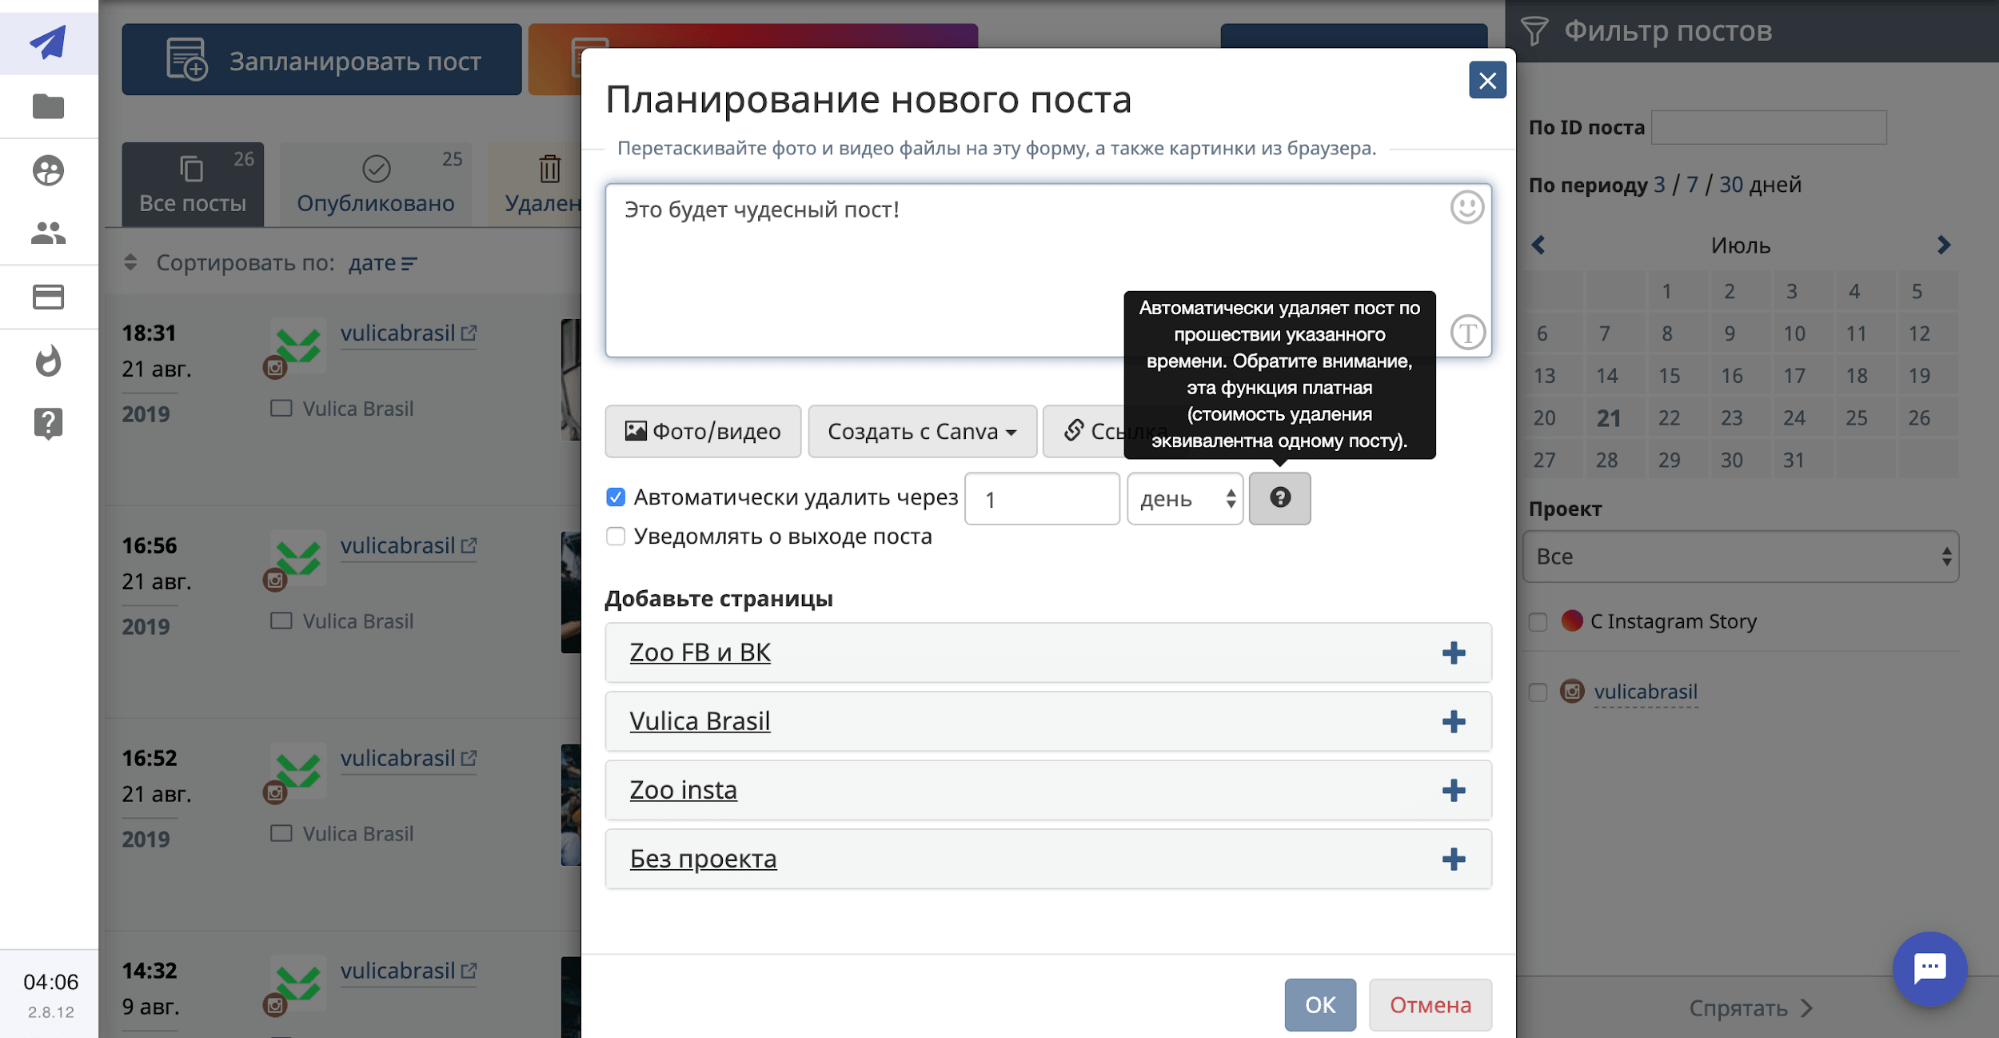The image size is (1999, 1038).
Task: Expand Vulica Brasil project section
Action: 700,722
